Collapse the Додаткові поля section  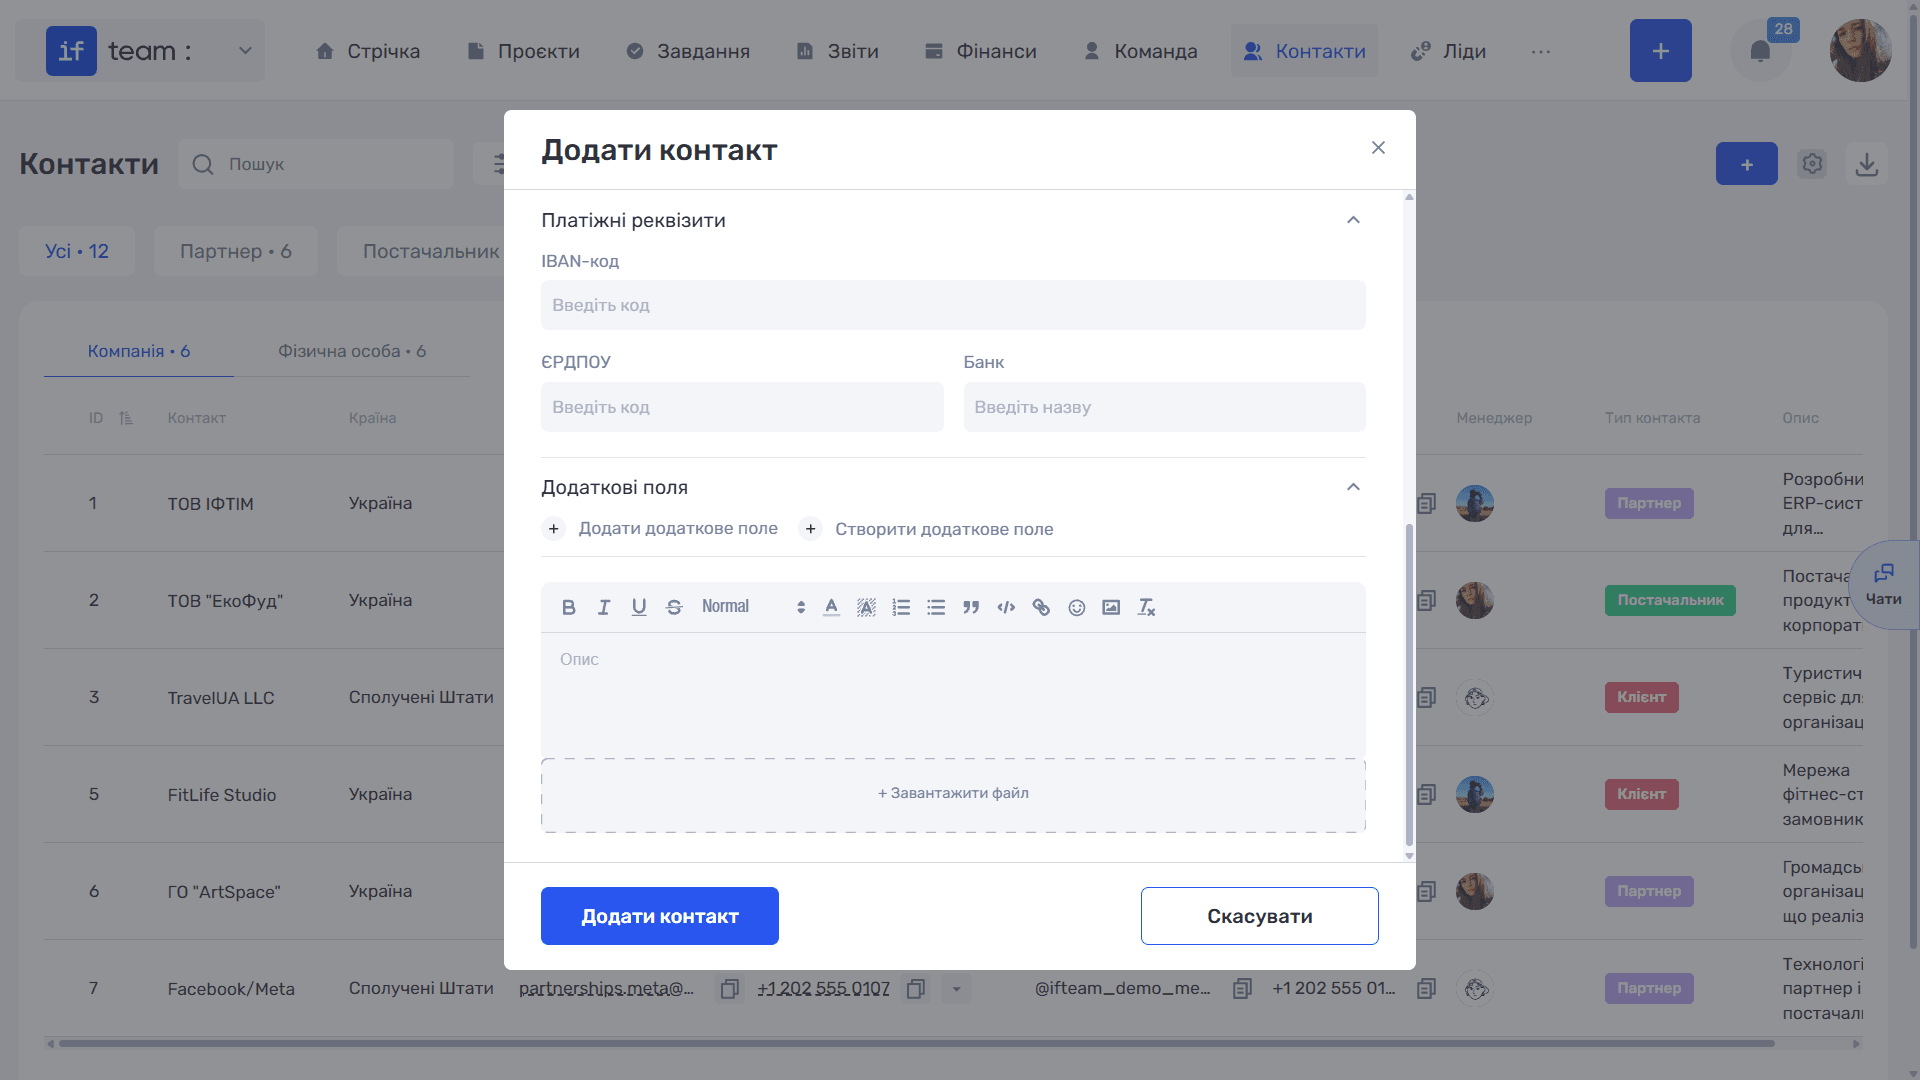(x=1353, y=487)
